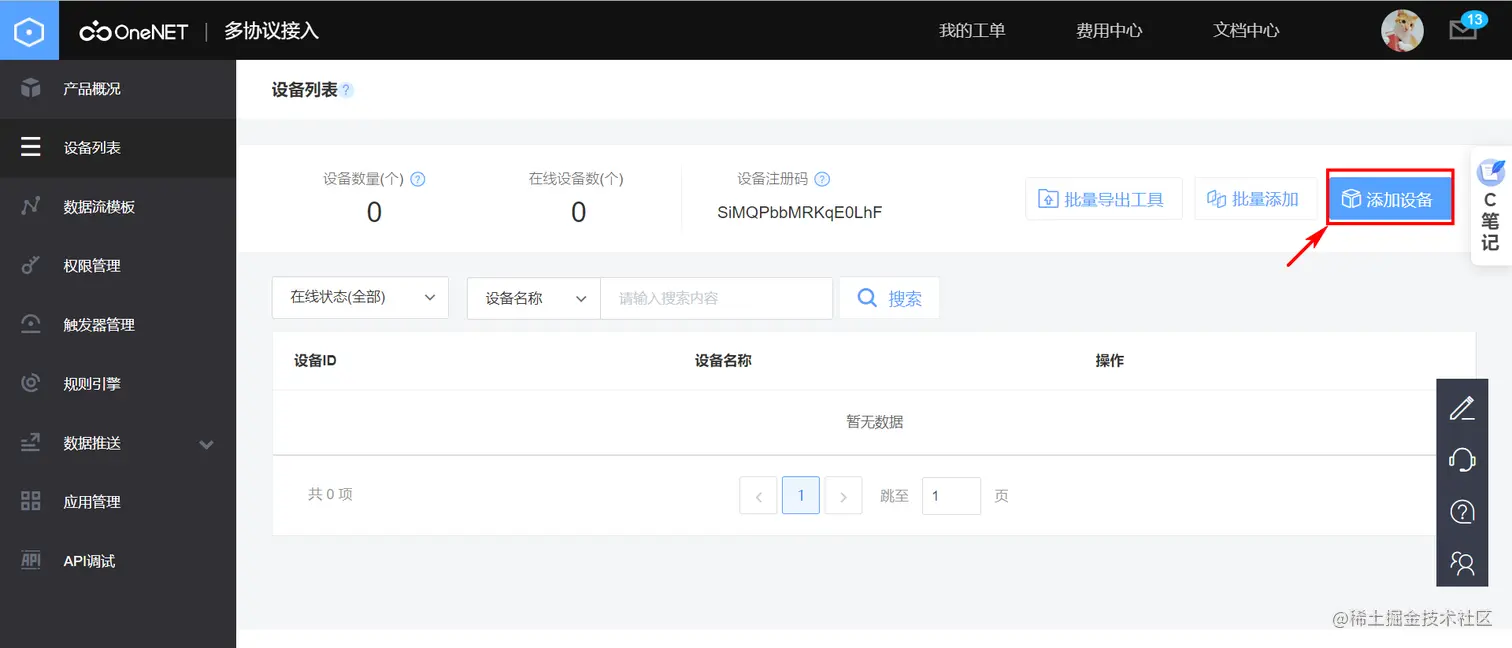Click the 规则引擎 icon in sidebar
The height and width of the screenshot is (648, 1512).
point(31,383)
